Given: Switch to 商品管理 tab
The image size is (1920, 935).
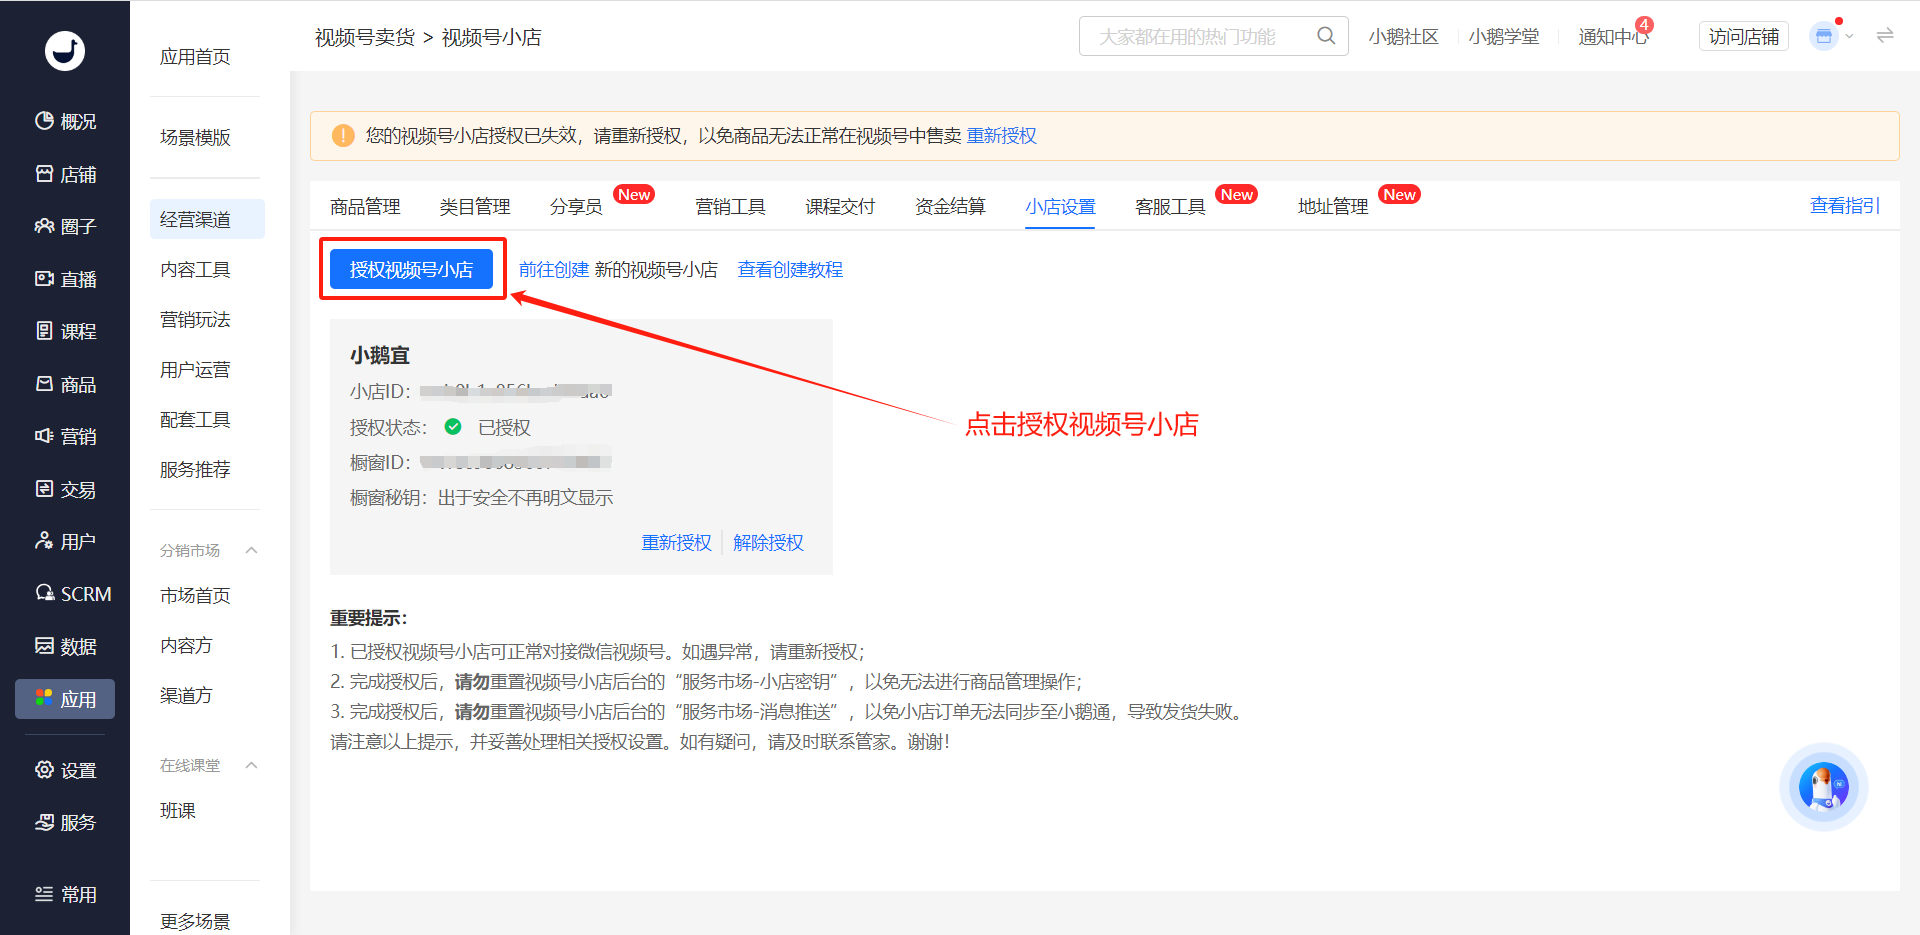Looking at the screenshot, I should pyautogui.click(x=365, y=206).
